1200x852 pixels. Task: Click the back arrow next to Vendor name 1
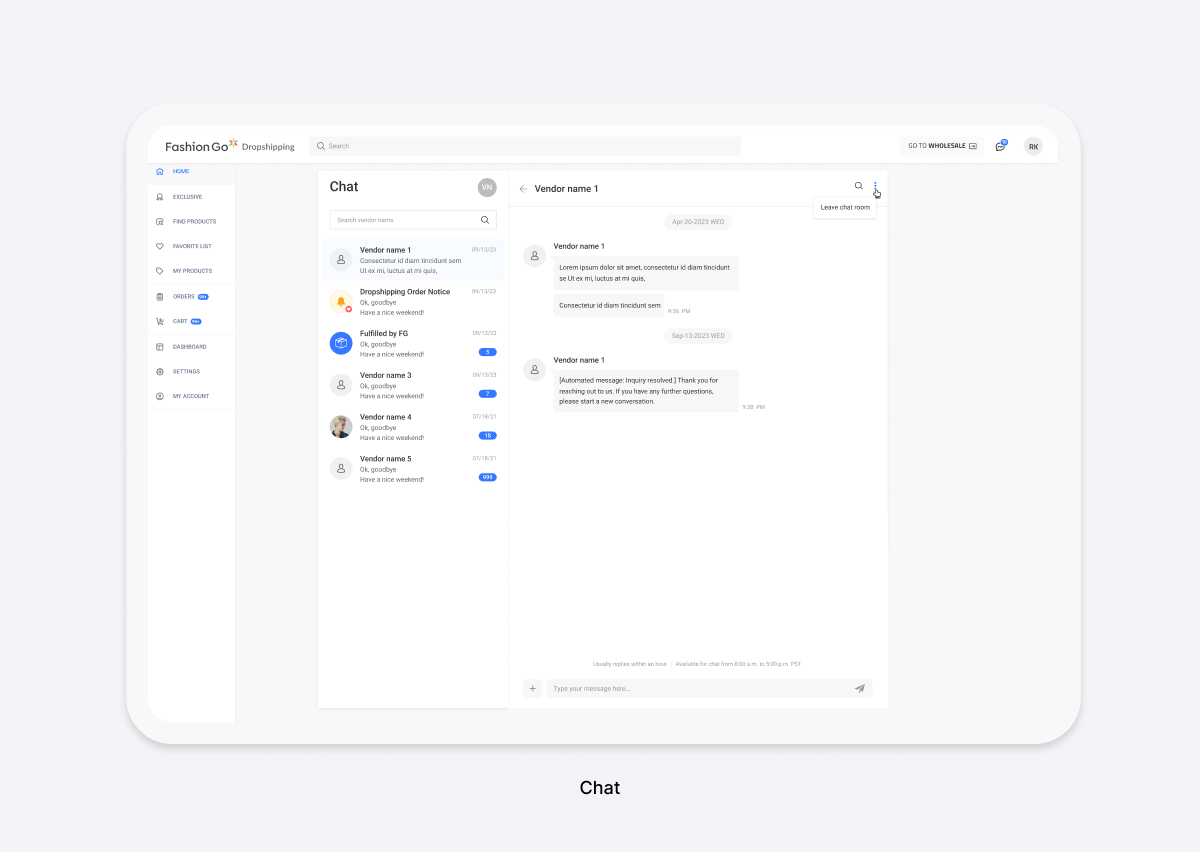(523, 189)
